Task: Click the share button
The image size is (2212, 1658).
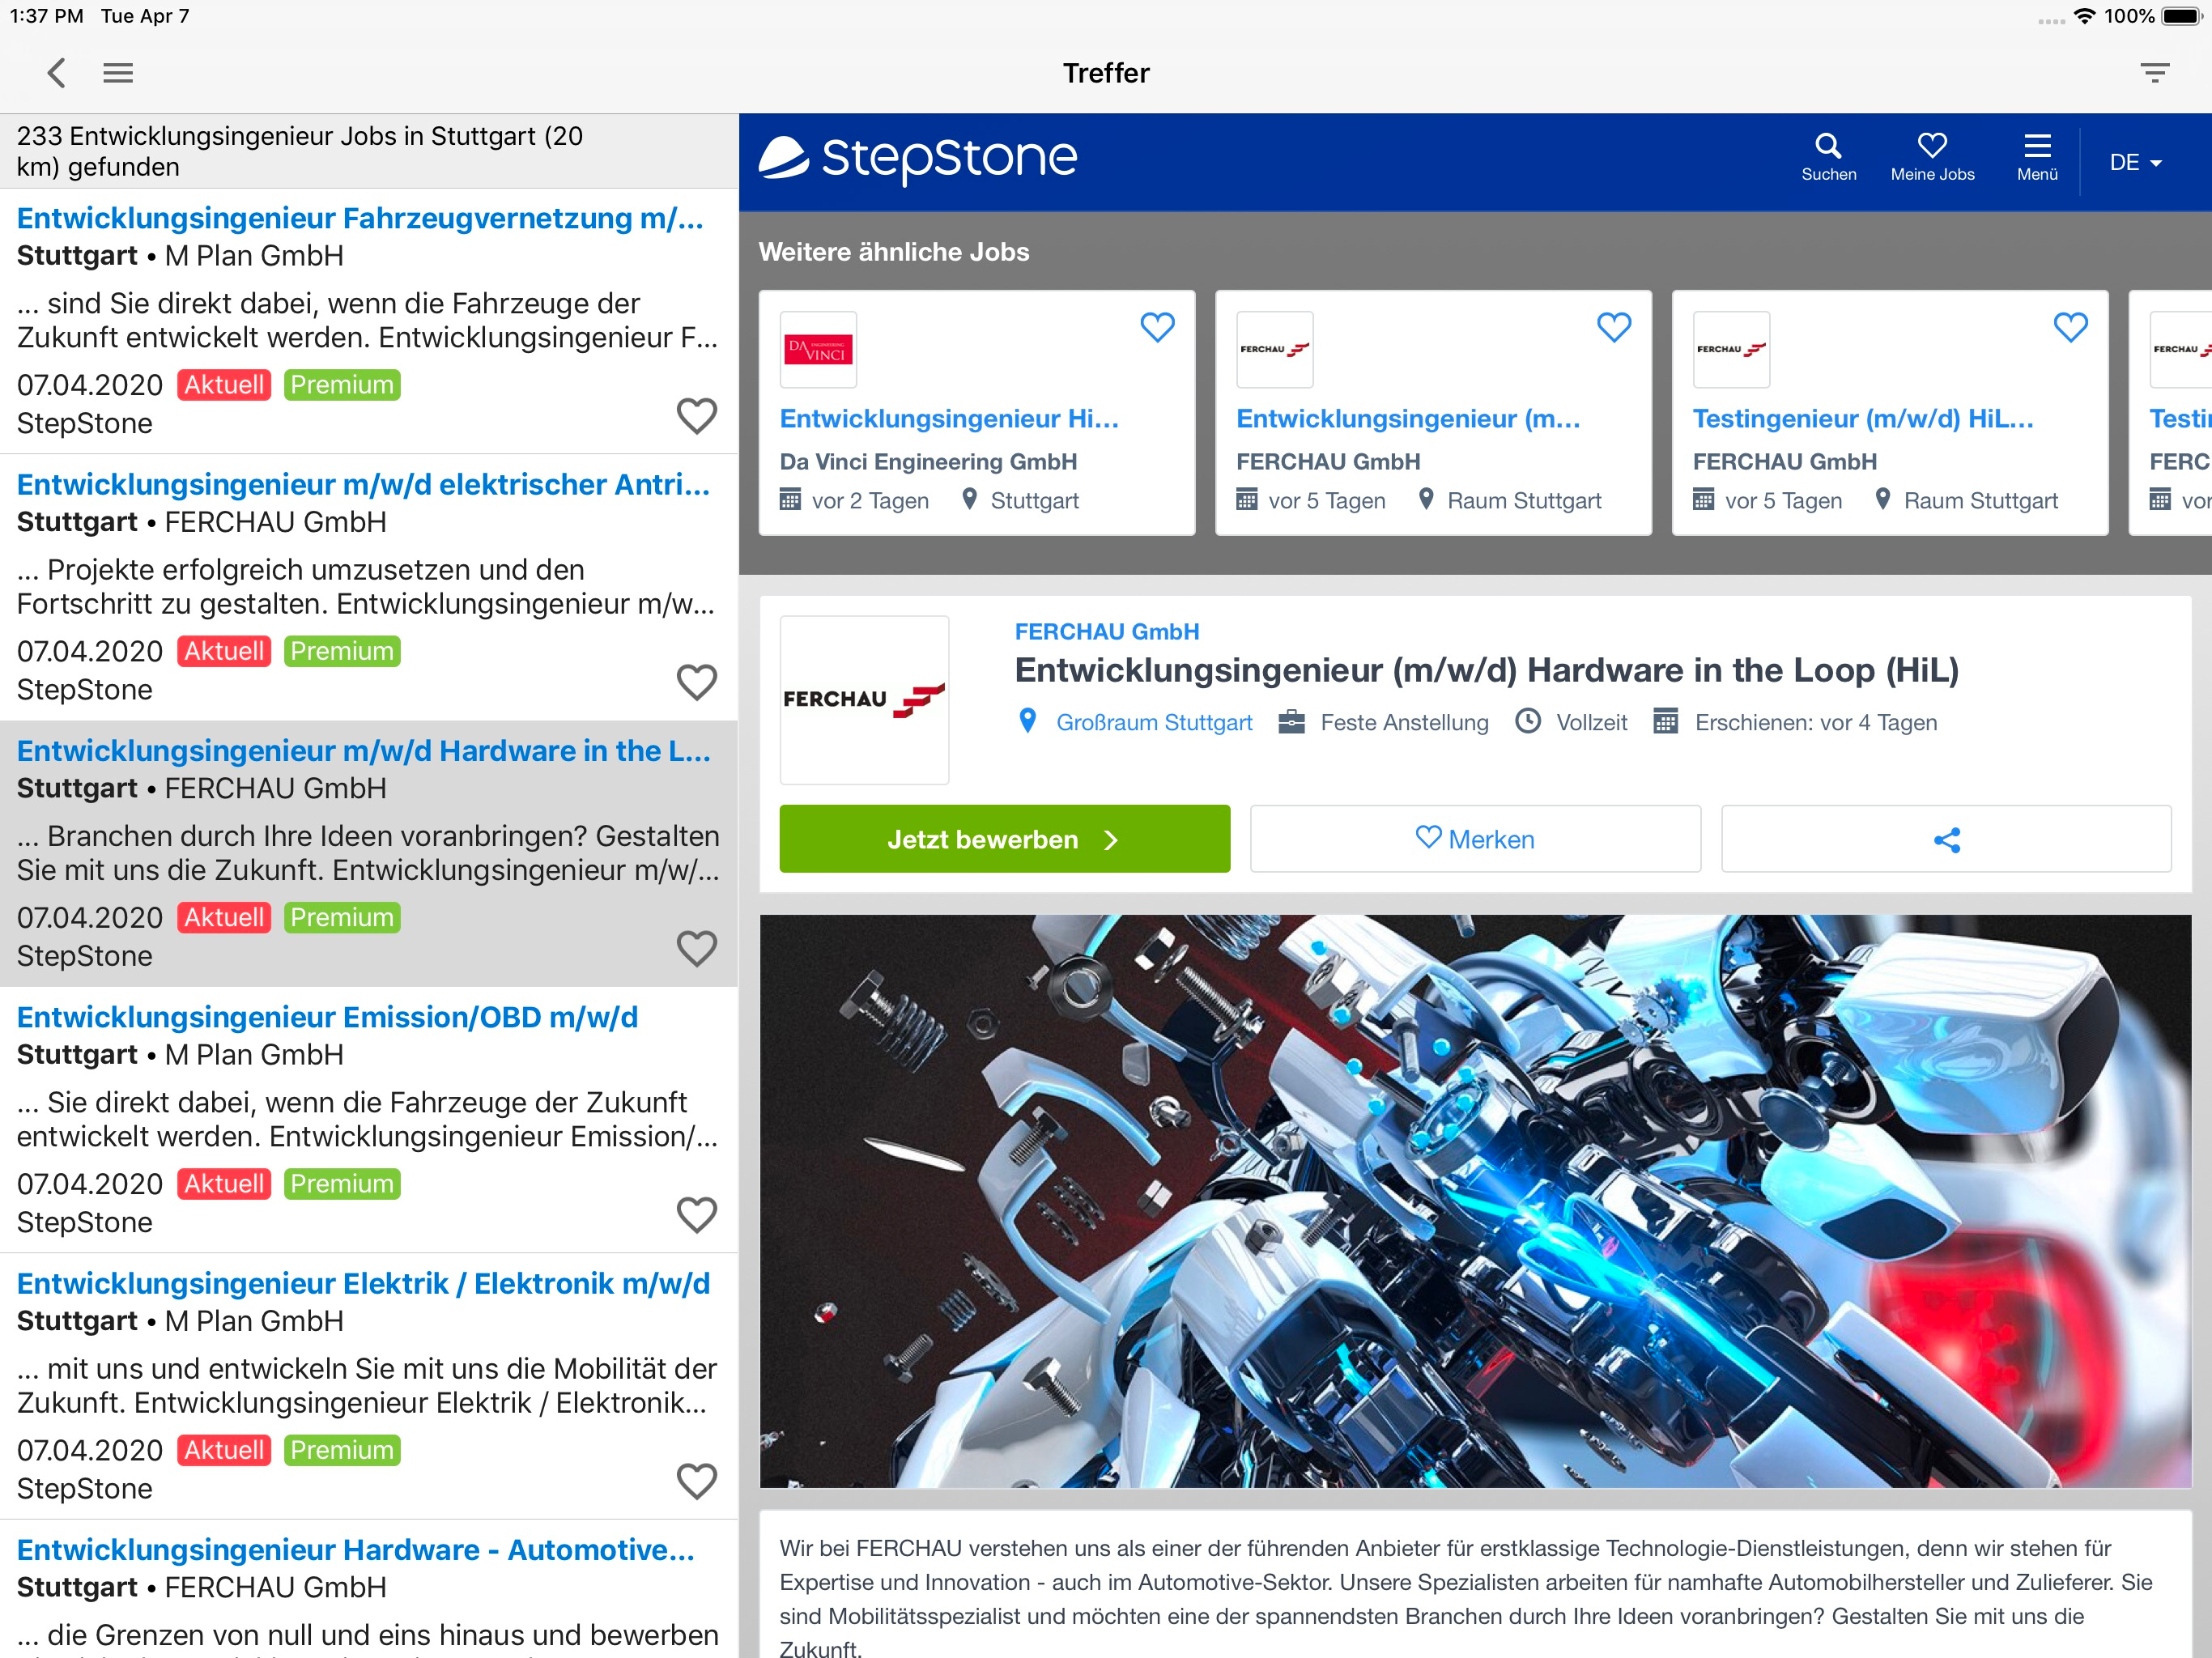Action: click(x=1946, y=839)
